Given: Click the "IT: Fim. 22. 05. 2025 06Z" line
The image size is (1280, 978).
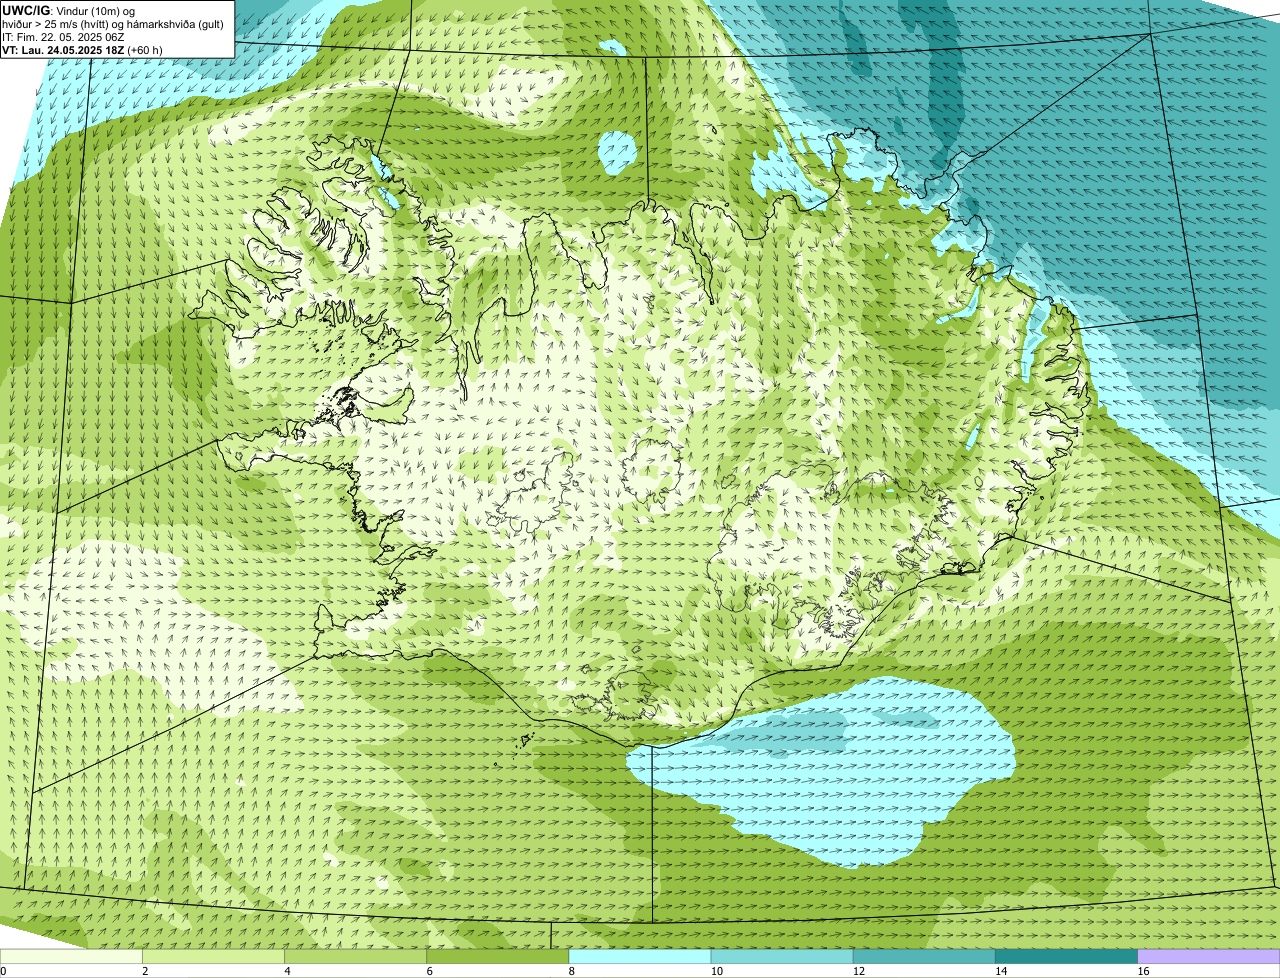Looking at the screenshot, I should (x=63, y=36).
